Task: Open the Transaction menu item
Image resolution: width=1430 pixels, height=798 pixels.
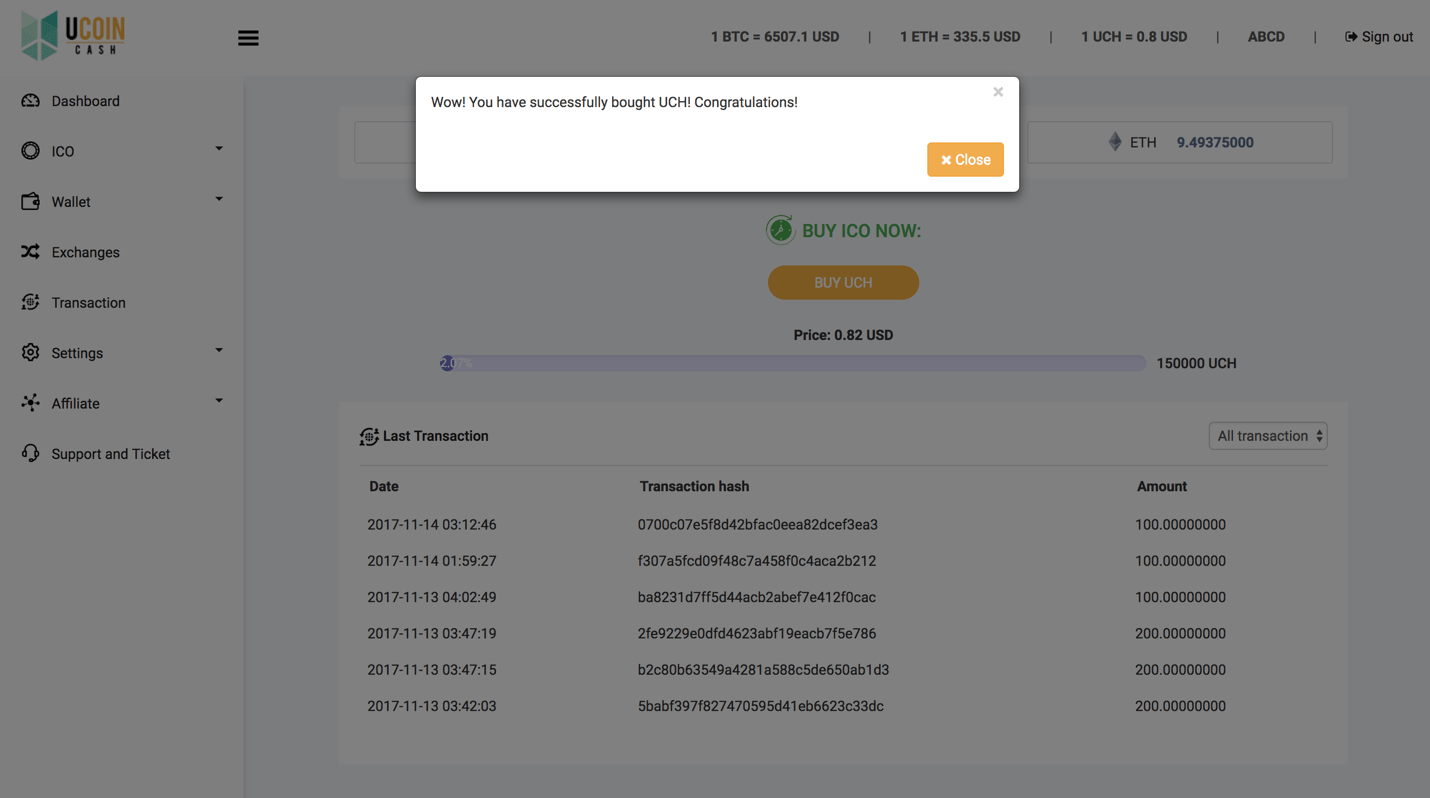Action: (x=88, y=303)
